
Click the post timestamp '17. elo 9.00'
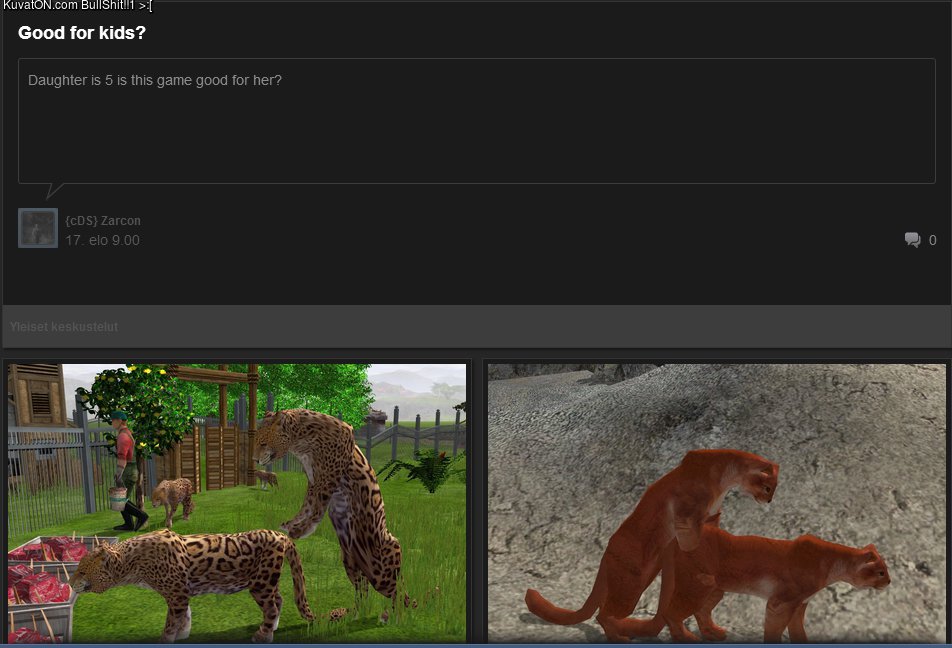pyautogui.click(x=102, y=241)
